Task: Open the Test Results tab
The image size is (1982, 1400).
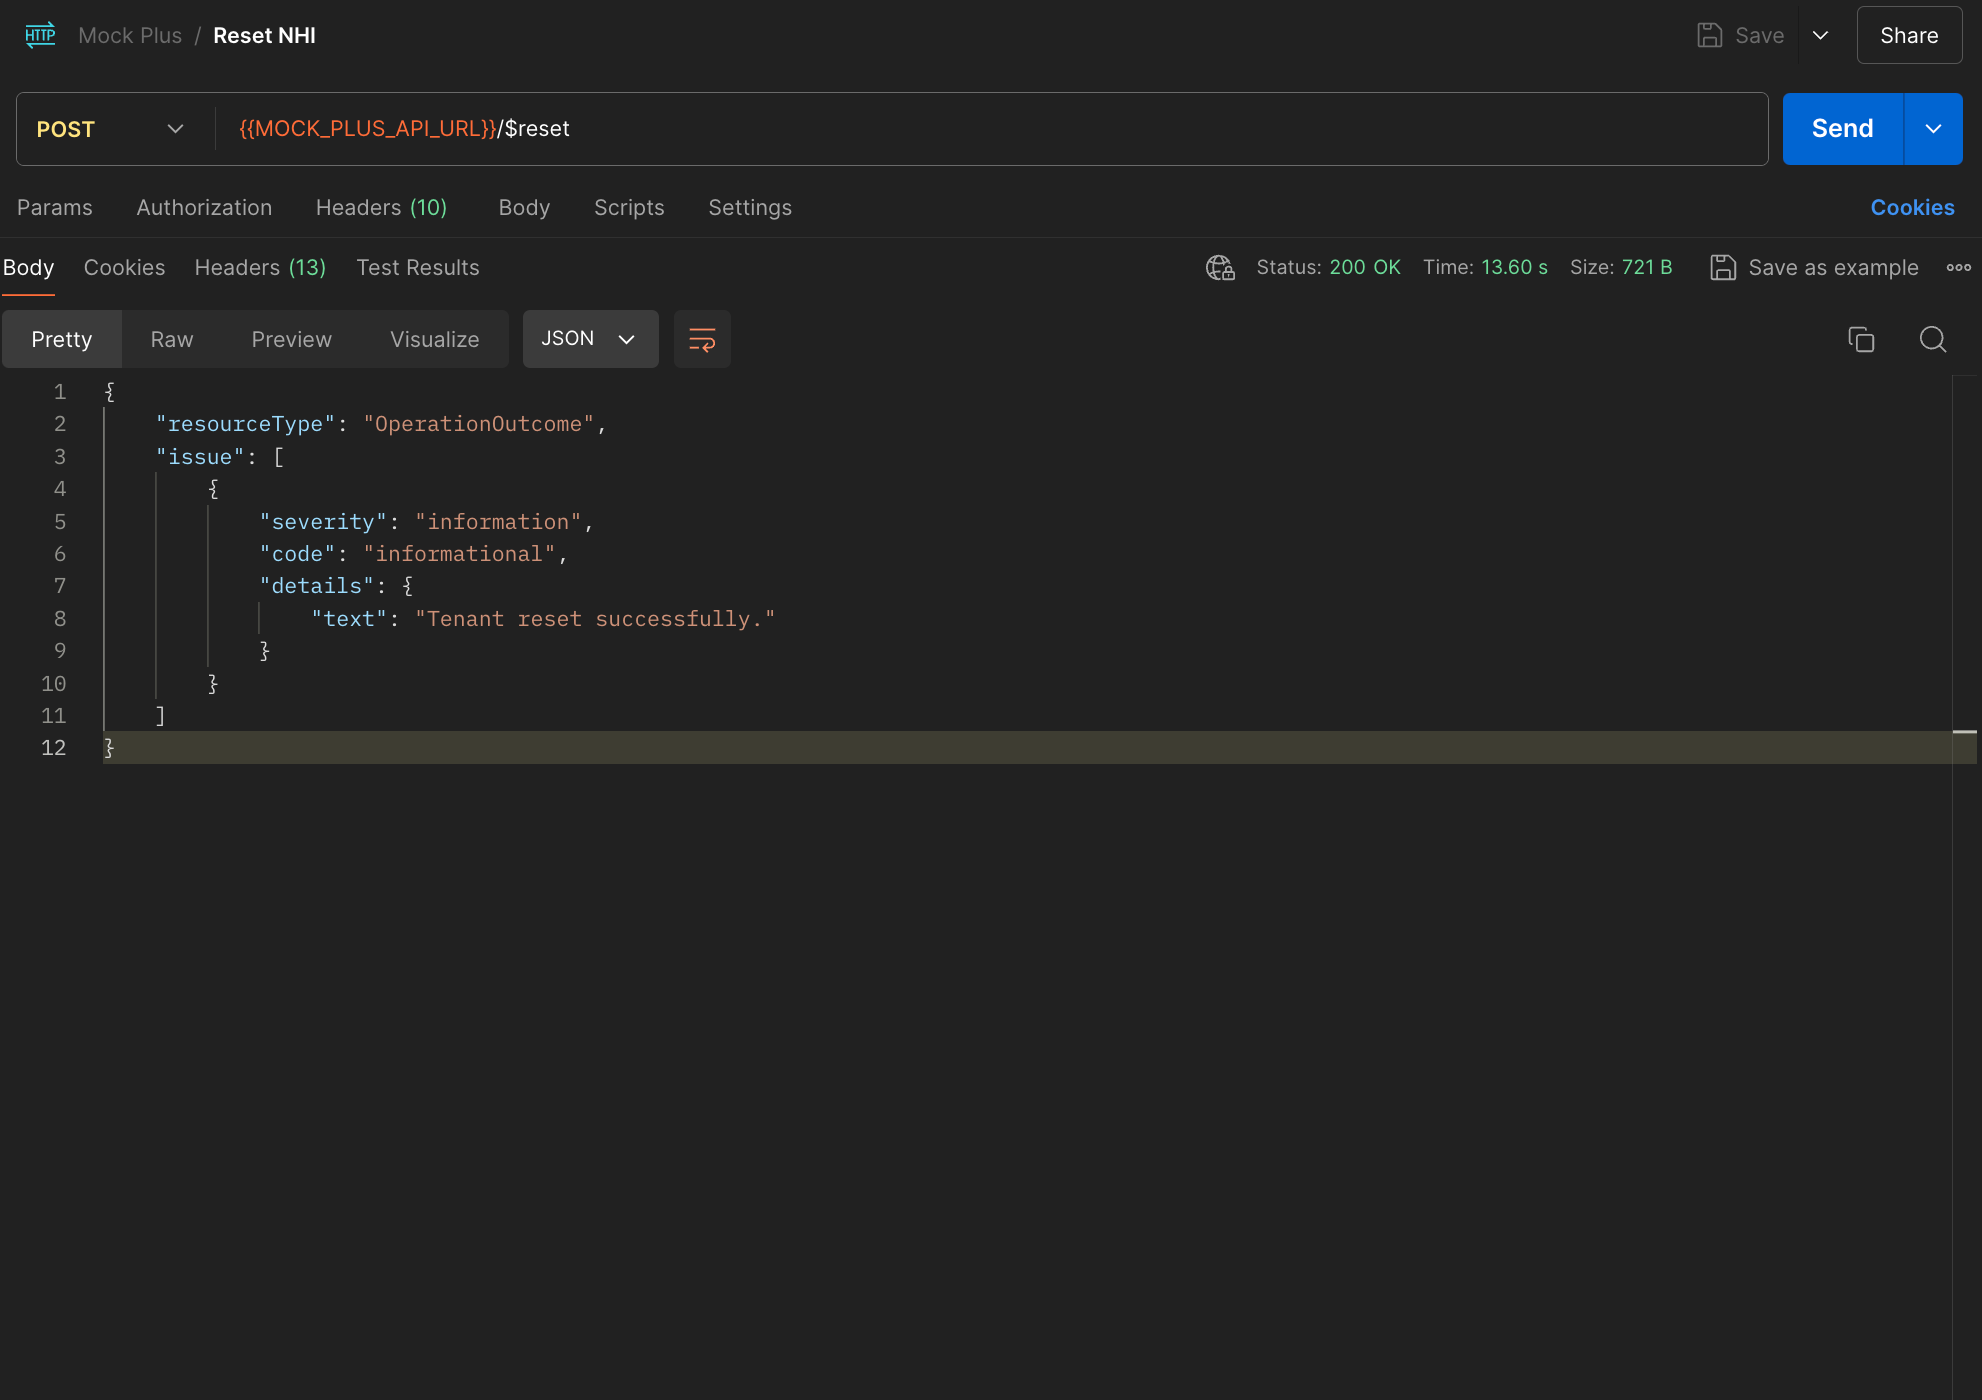Action: [x=418, y=267]
